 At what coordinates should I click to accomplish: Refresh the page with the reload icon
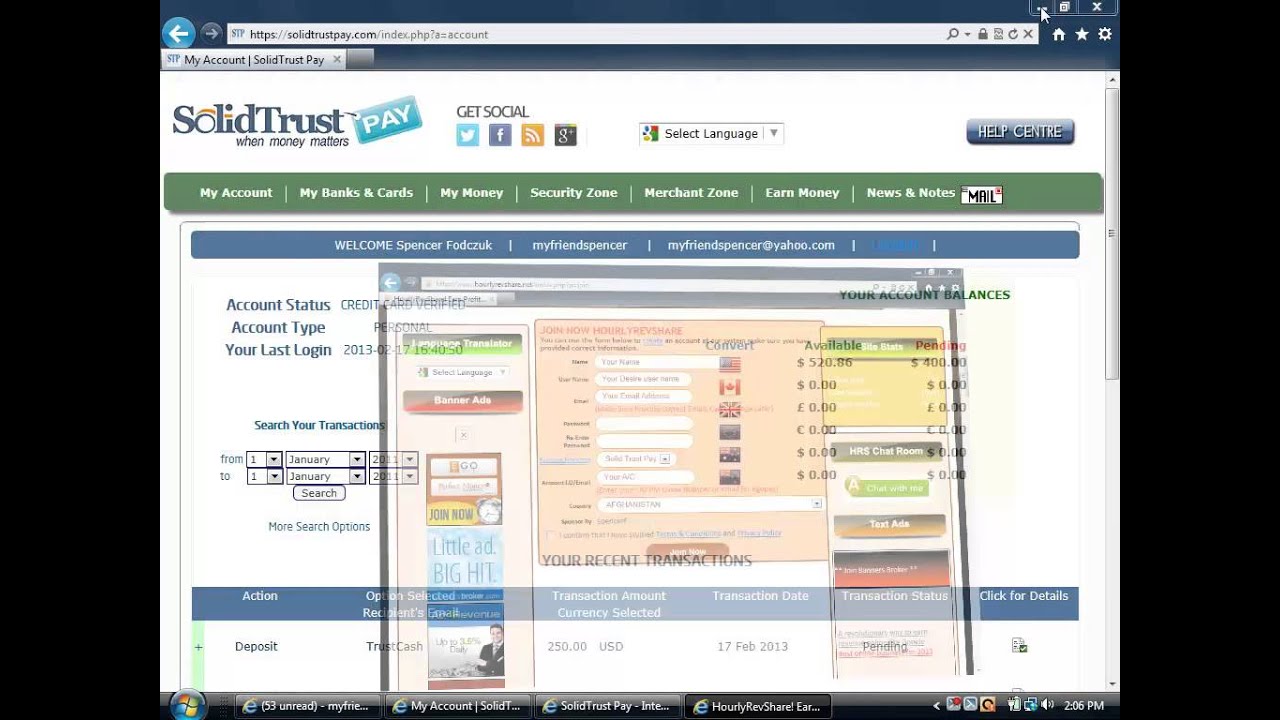1013,34
